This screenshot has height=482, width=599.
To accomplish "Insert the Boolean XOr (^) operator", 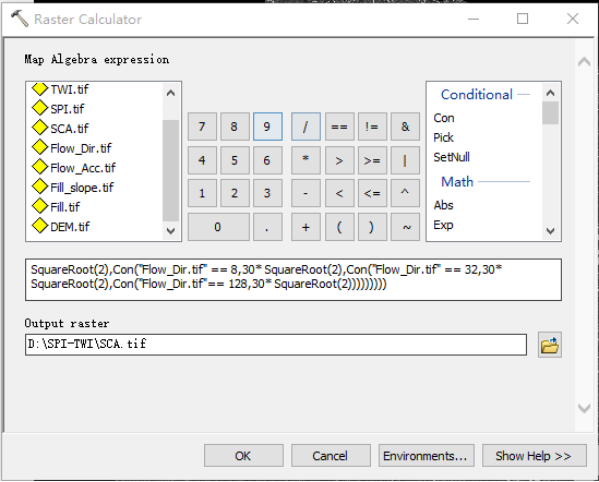I will point(405,193).
